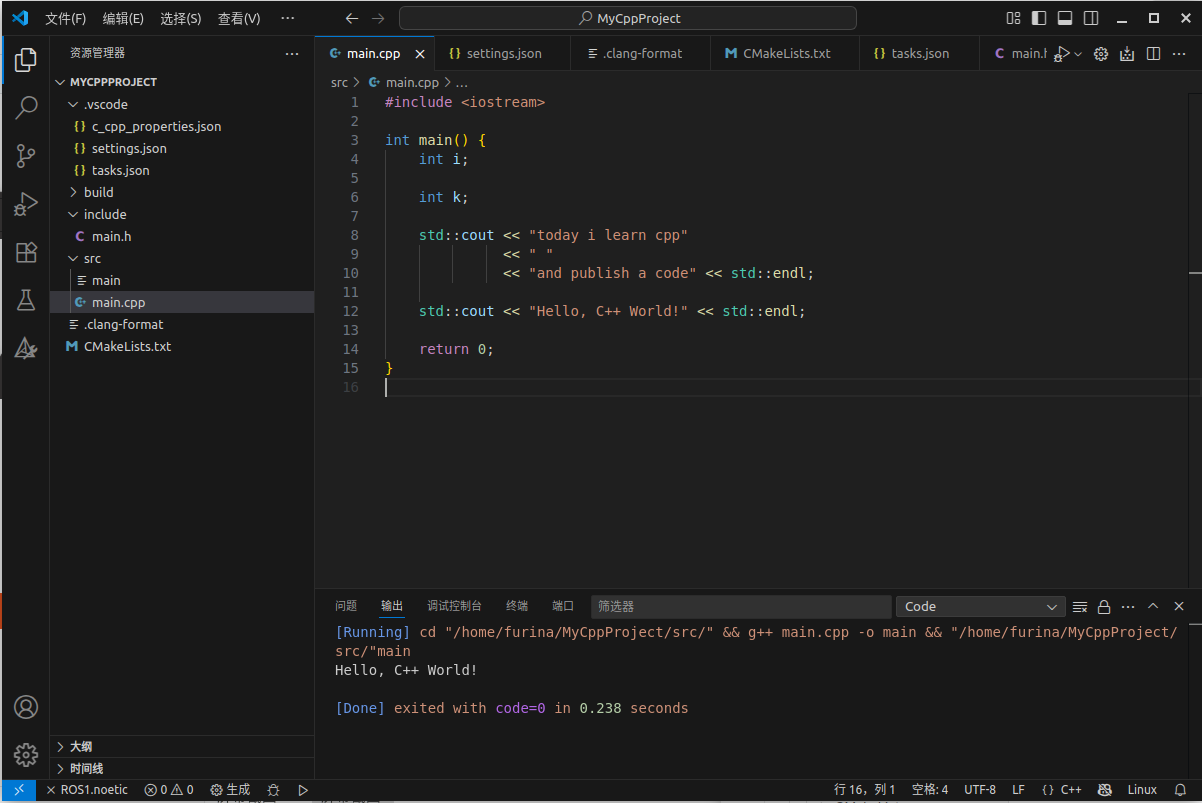Open the Search view in activity bar

[26, 107]
